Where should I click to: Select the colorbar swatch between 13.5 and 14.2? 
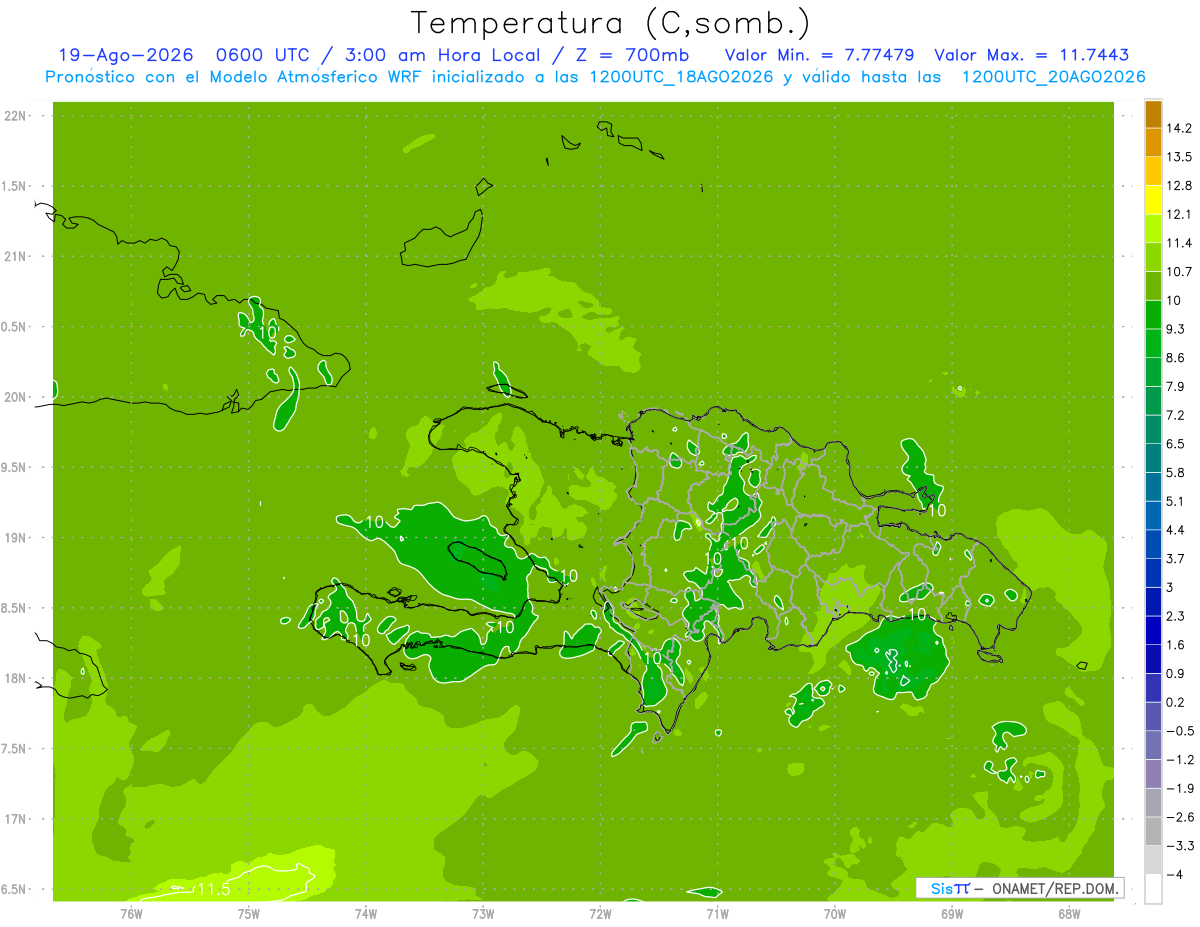1153,142
